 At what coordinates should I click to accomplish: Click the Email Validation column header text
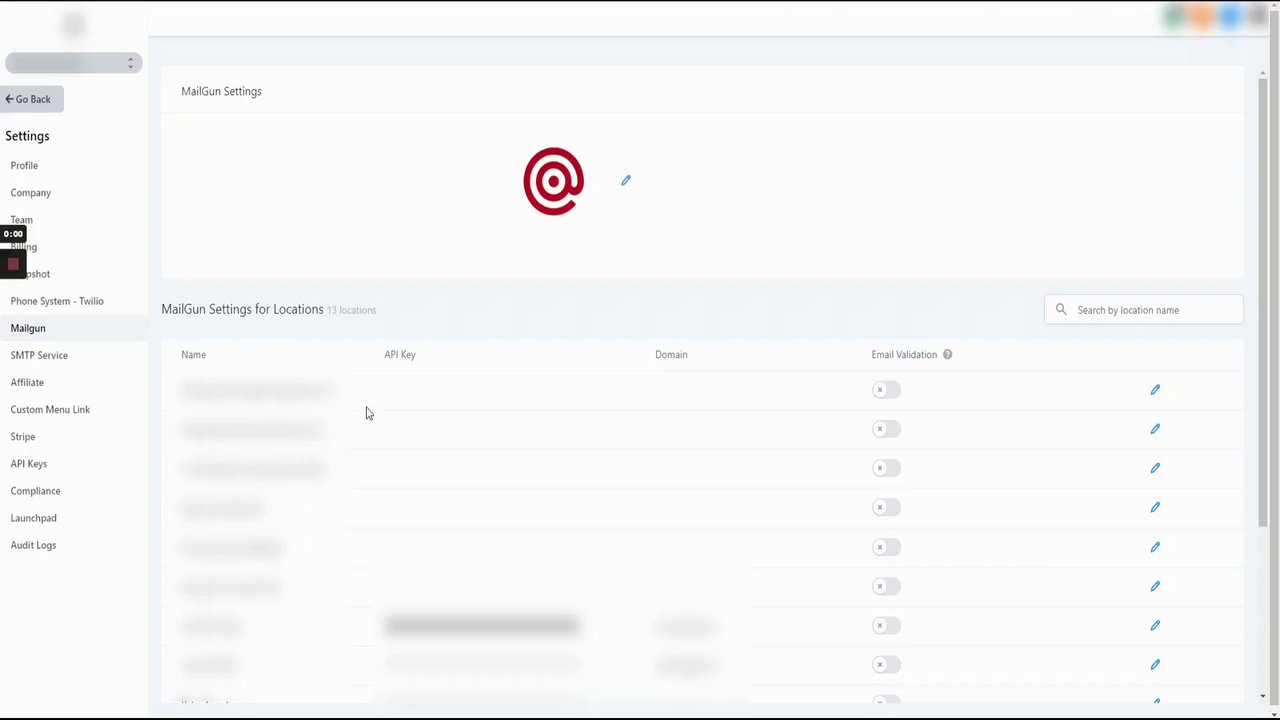pos(904,354)
